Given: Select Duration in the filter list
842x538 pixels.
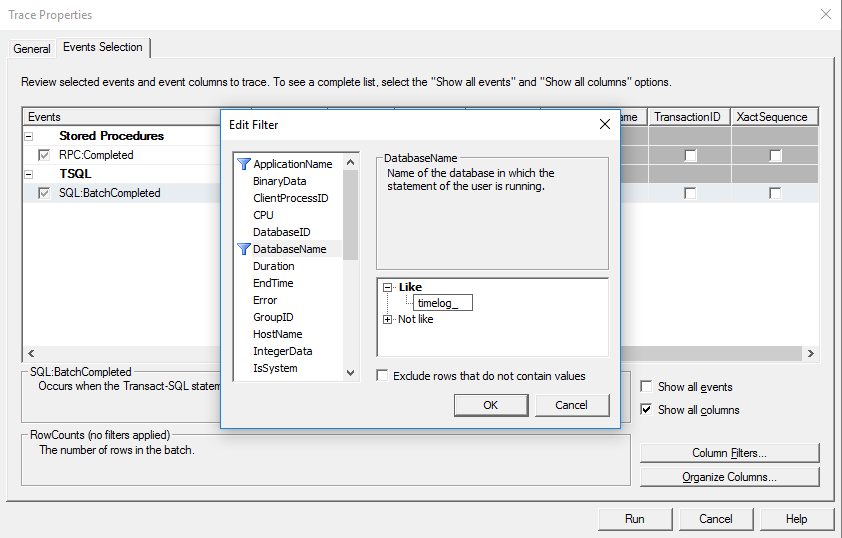Looking at the screenshot, I should (273, 266).
